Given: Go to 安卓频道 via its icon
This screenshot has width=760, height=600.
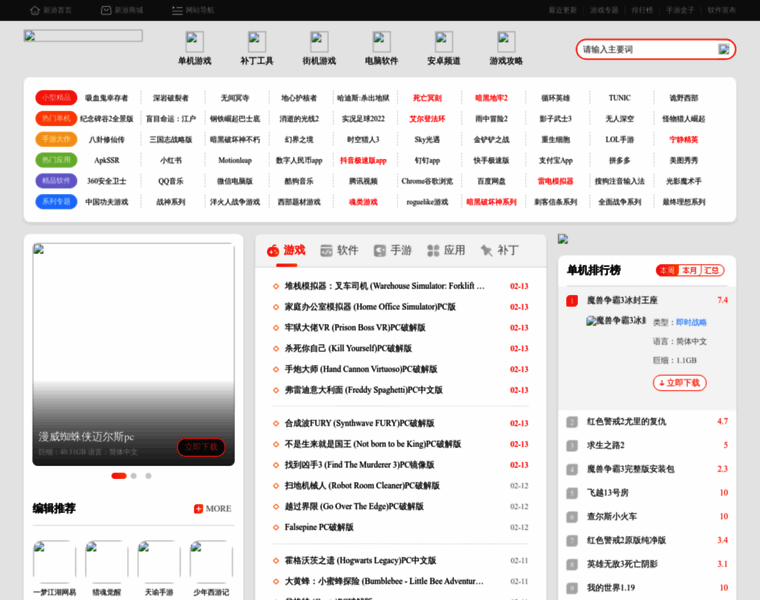Looking at the screenshot, I should coord(443,41).
